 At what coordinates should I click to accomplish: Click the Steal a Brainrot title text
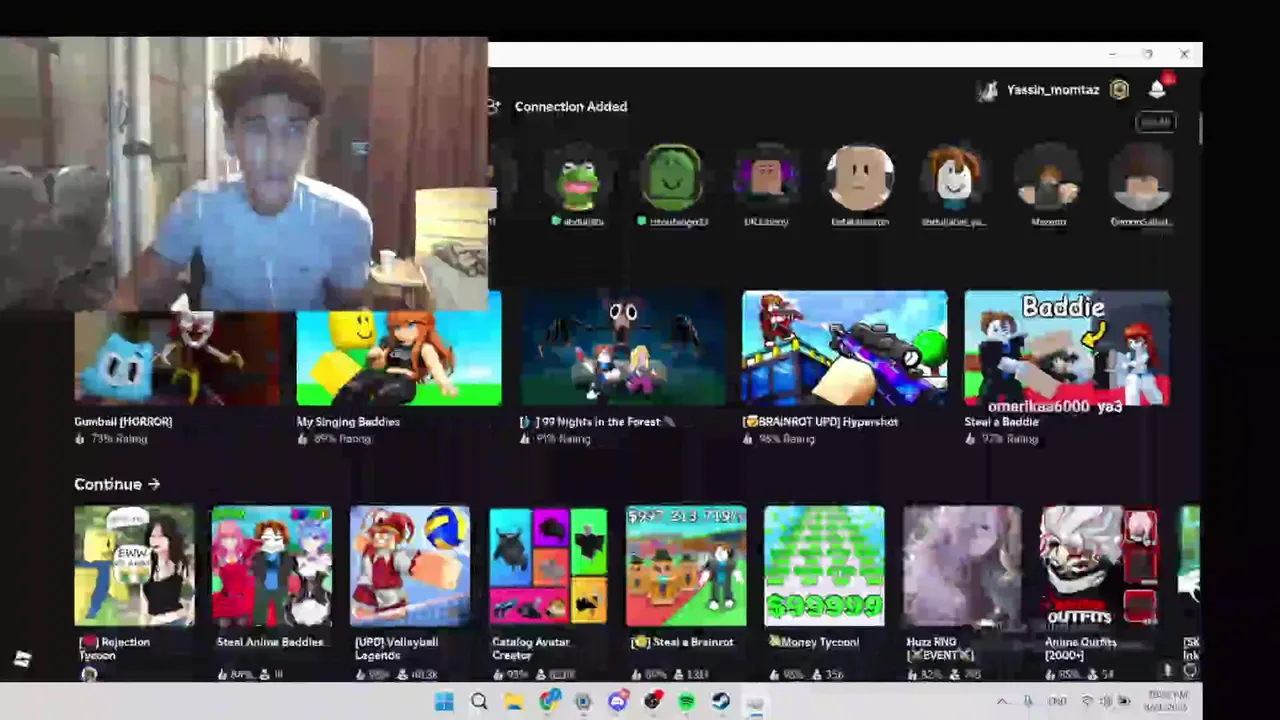686,642
